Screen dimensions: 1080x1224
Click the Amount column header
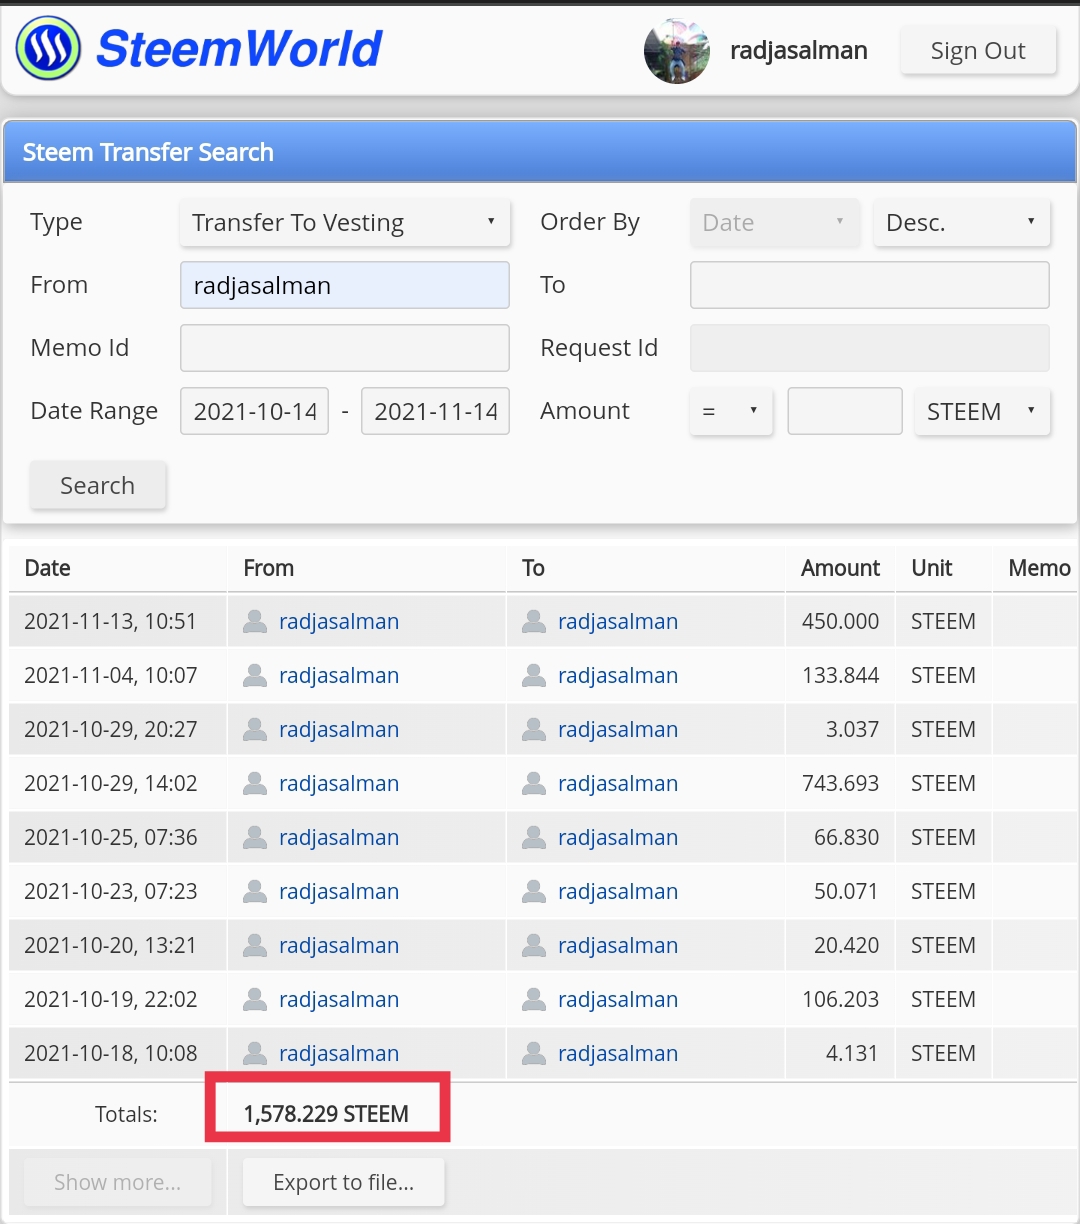pos(840,568)
